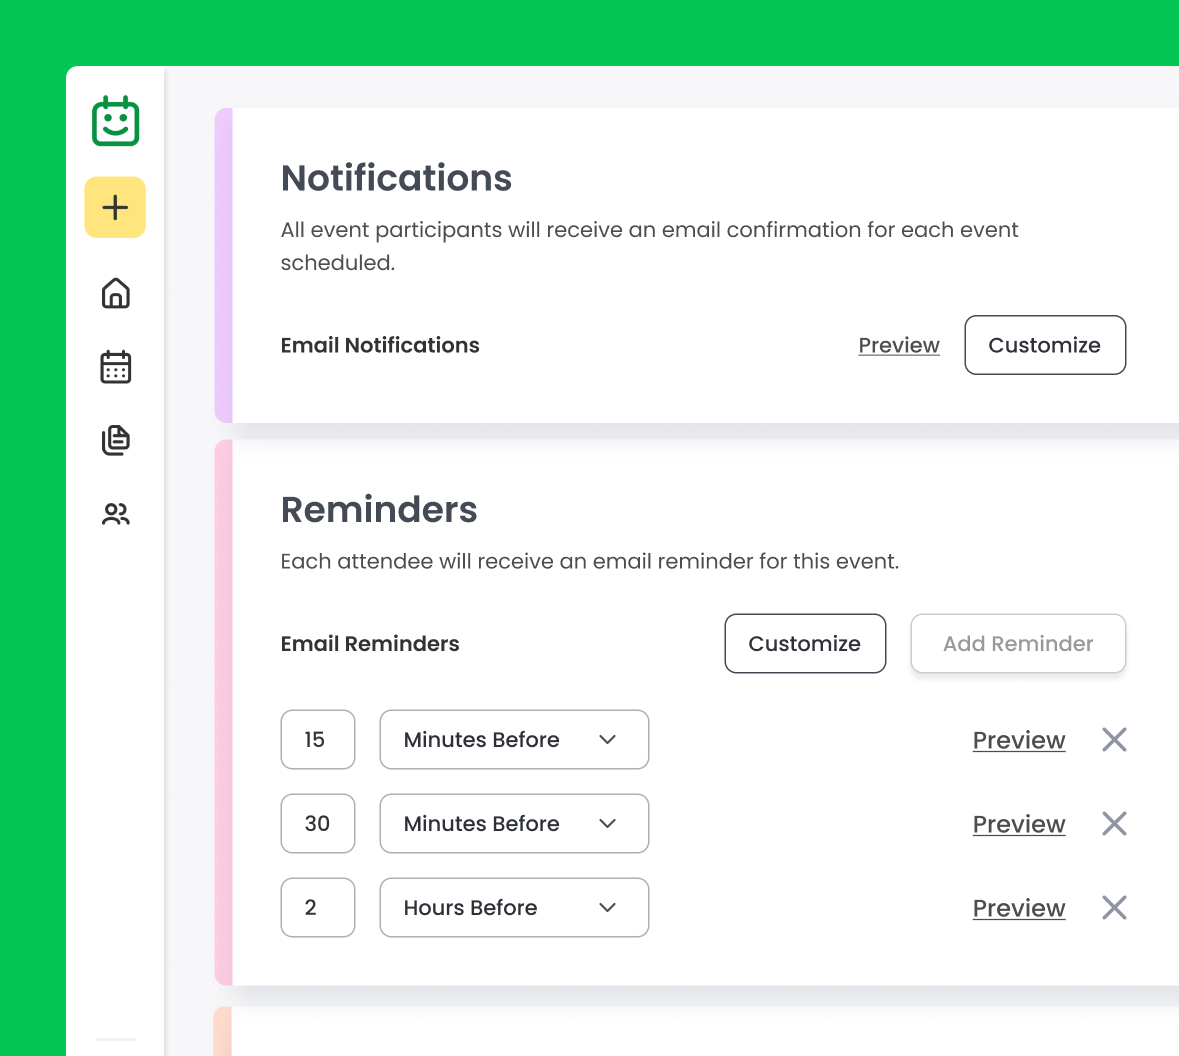Click the green calendar smiley logo
Screen dimensions: 1179x1056
[115, 121]
